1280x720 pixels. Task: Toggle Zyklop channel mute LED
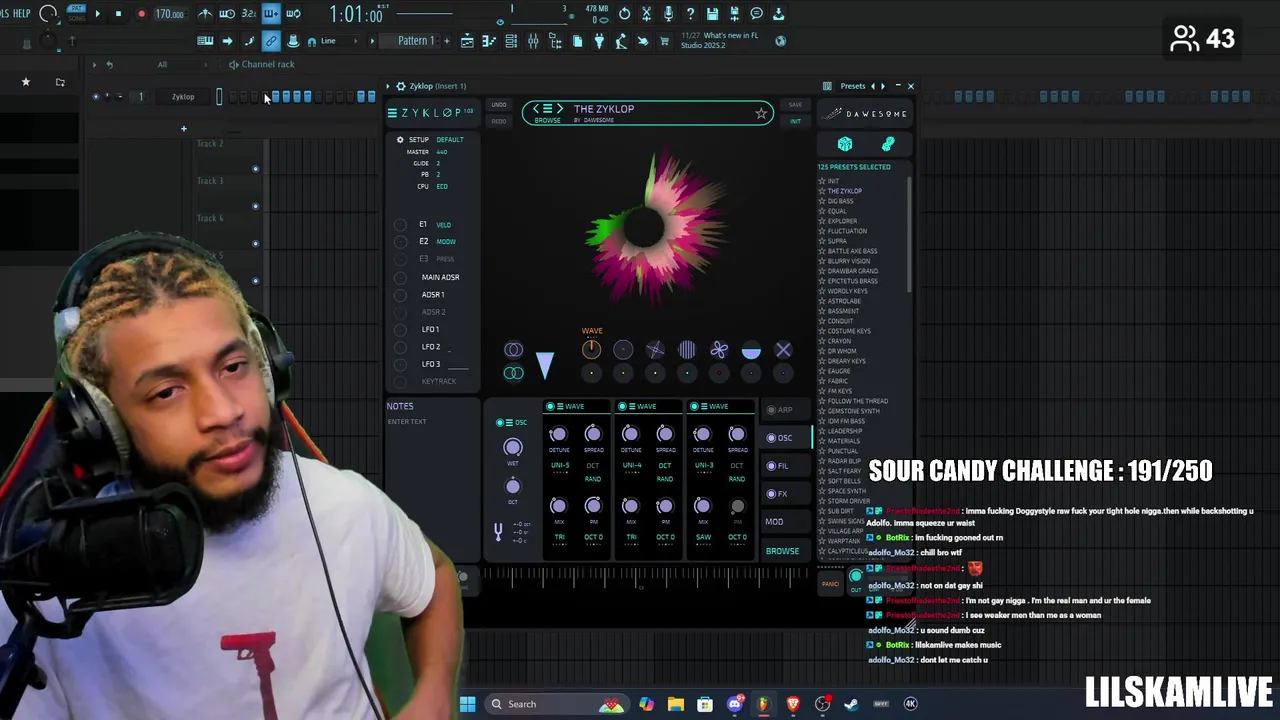tap(96, 97)
